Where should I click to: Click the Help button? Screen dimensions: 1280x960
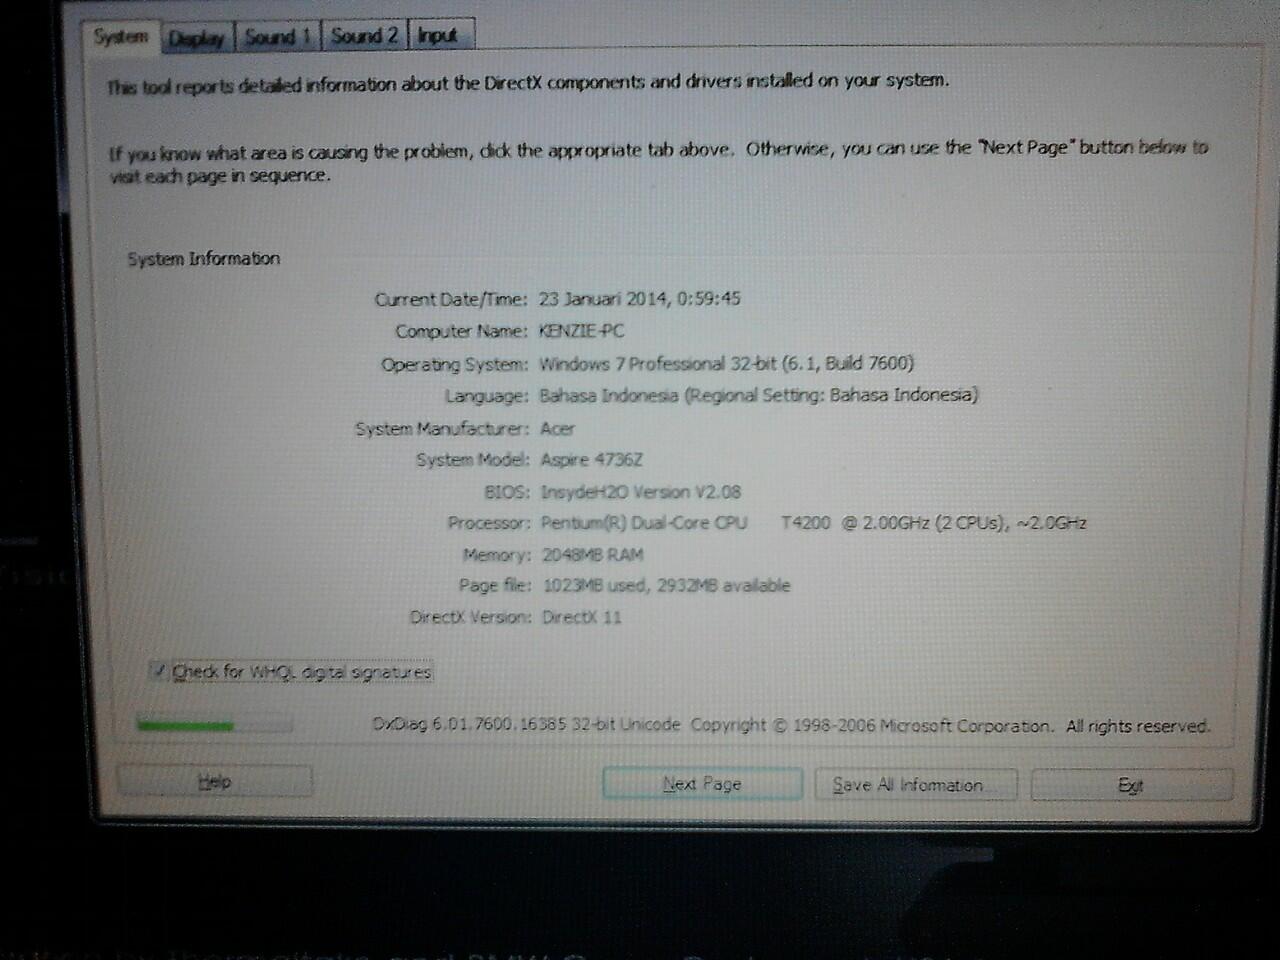[x=214, y=782]
